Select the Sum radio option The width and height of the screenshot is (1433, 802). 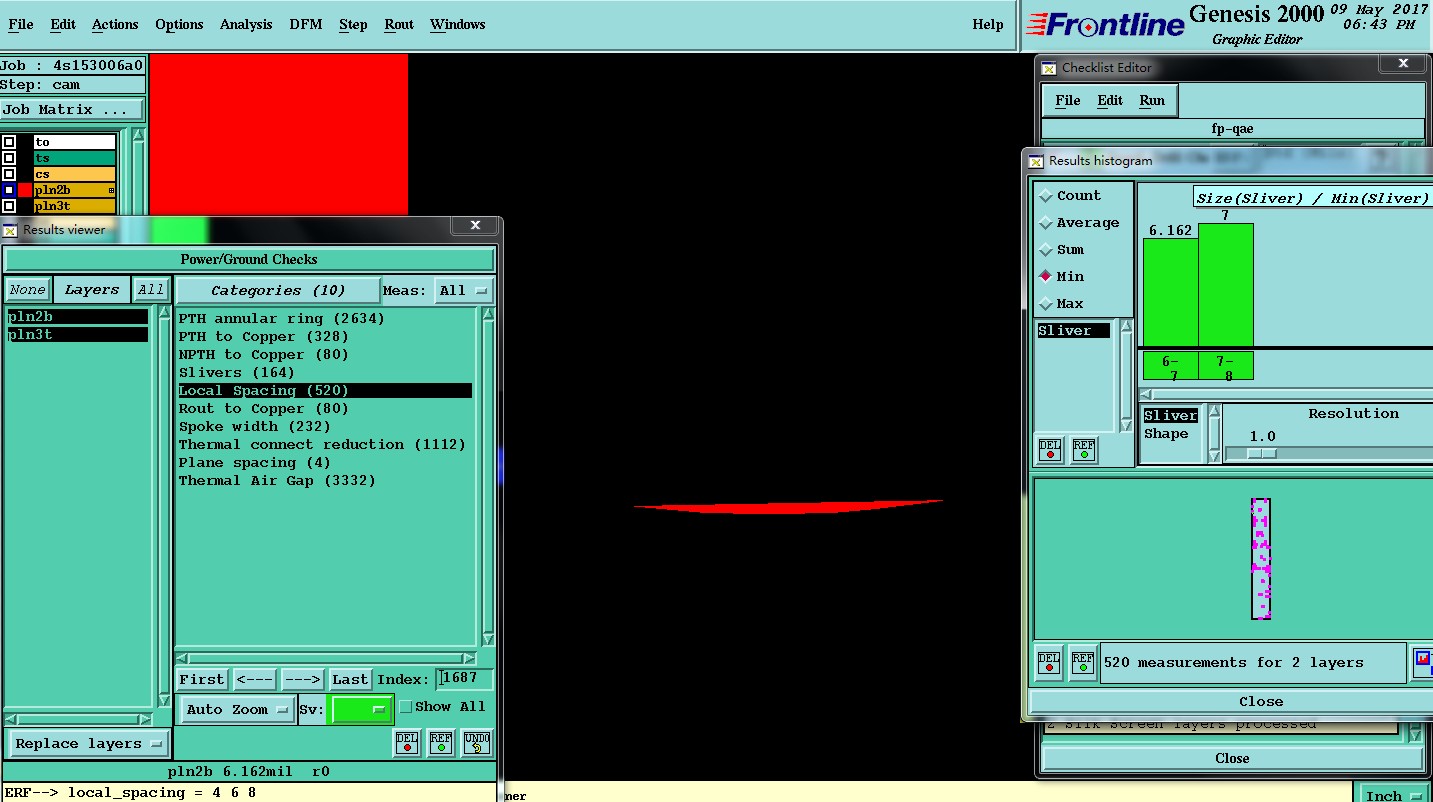pyautogui.click(x=1046, y=250)
